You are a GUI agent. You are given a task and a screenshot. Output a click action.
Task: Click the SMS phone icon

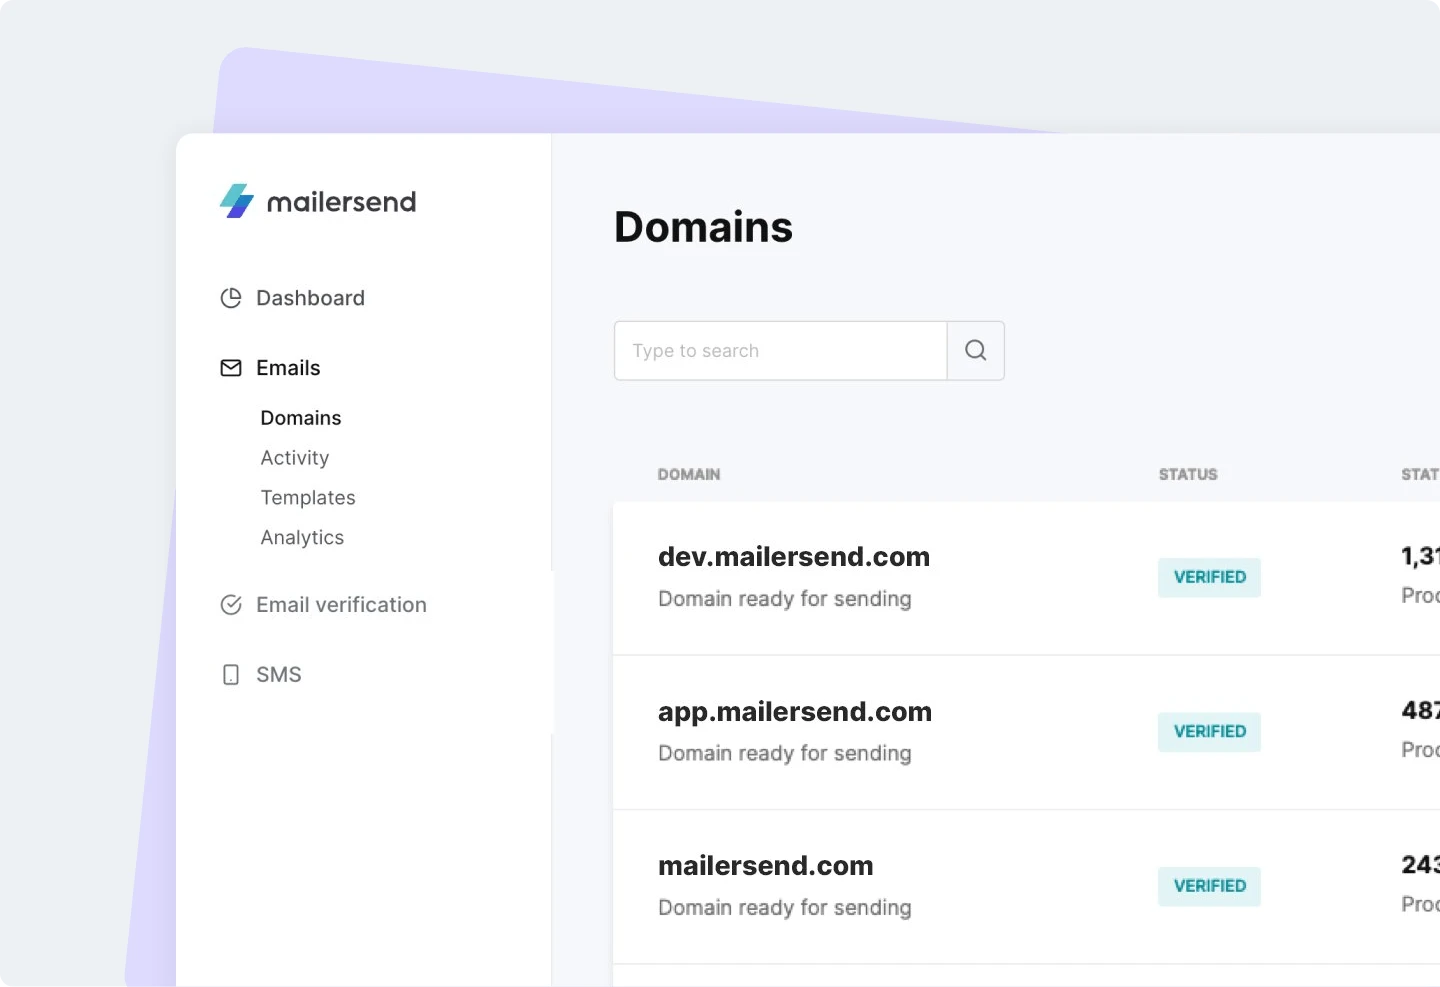pos(231,675)
